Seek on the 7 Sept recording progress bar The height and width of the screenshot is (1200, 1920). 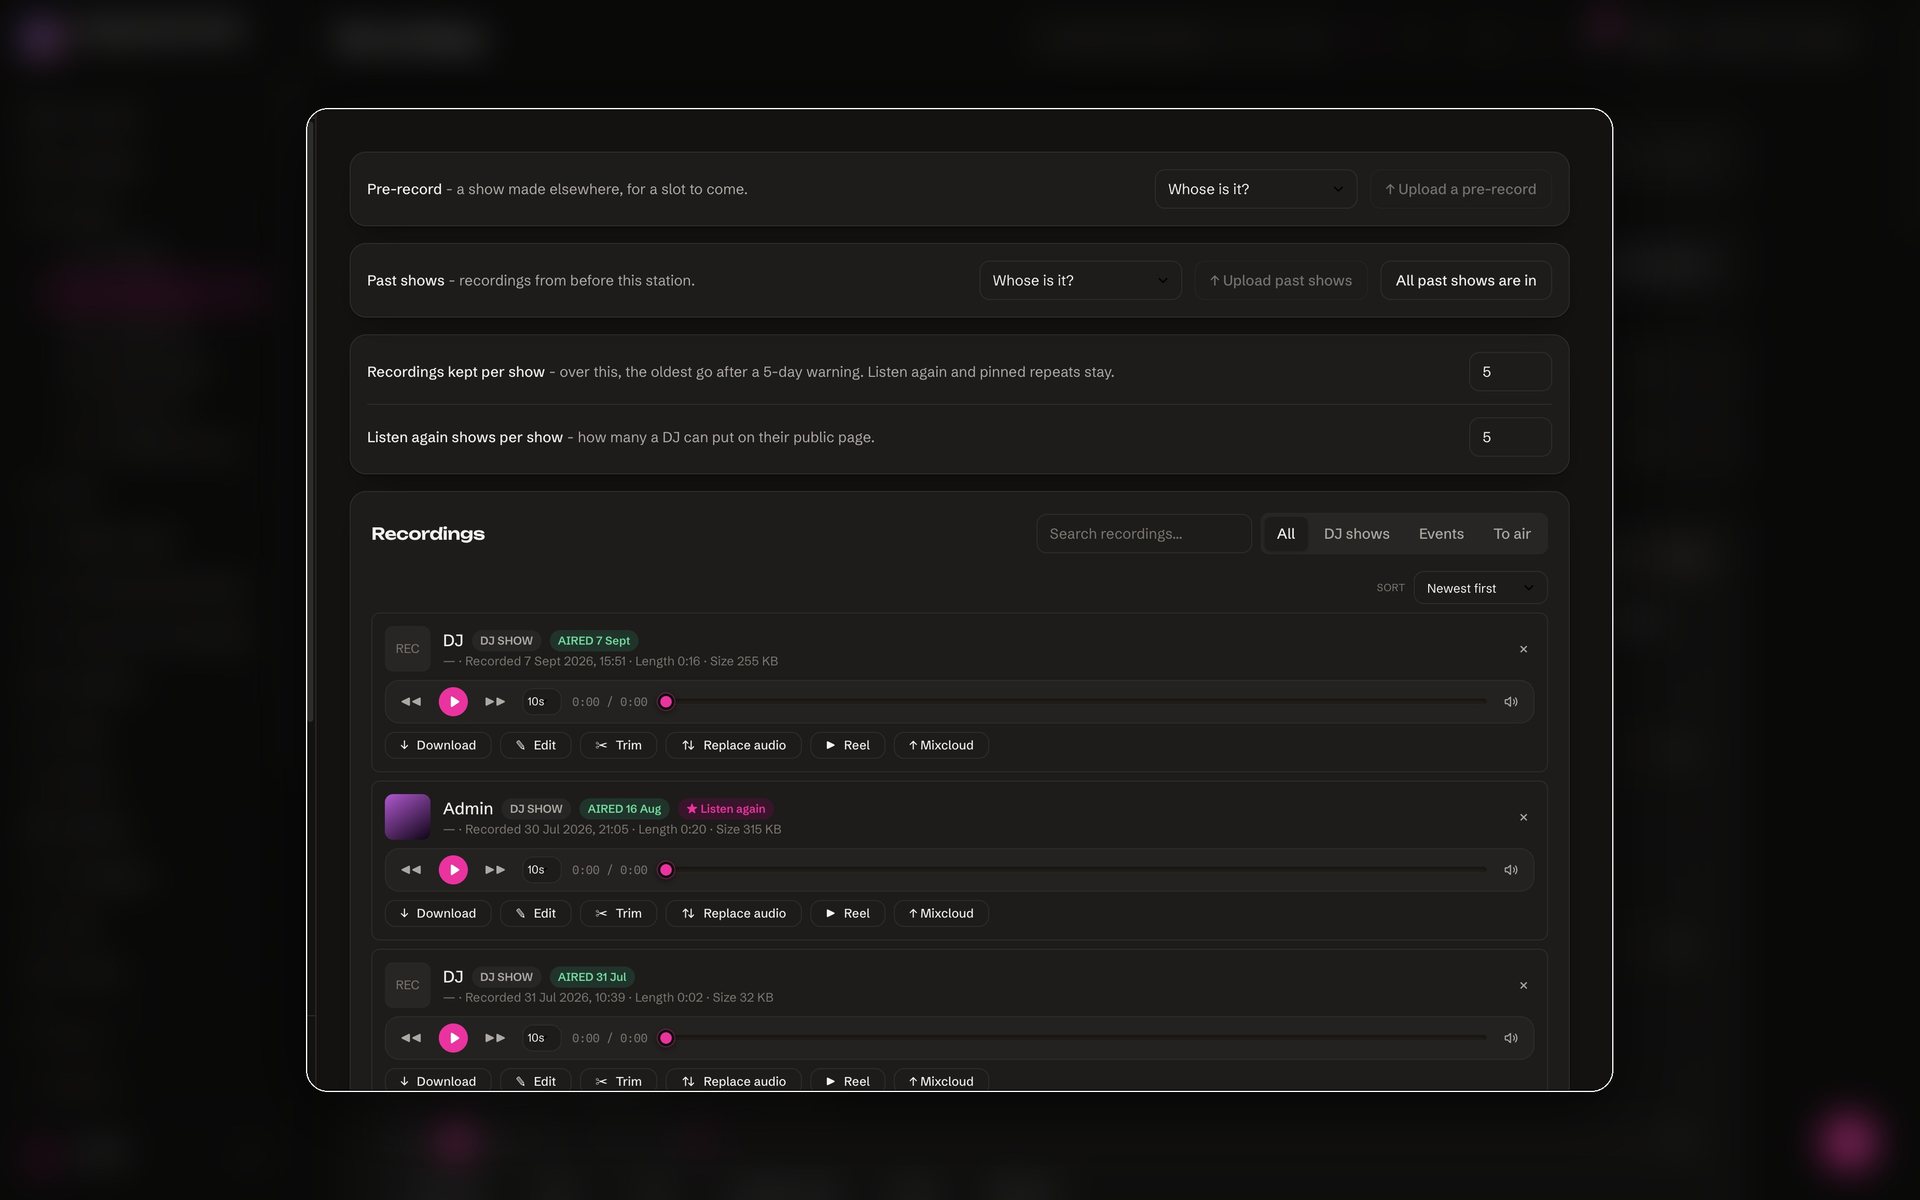(1072, 702)
